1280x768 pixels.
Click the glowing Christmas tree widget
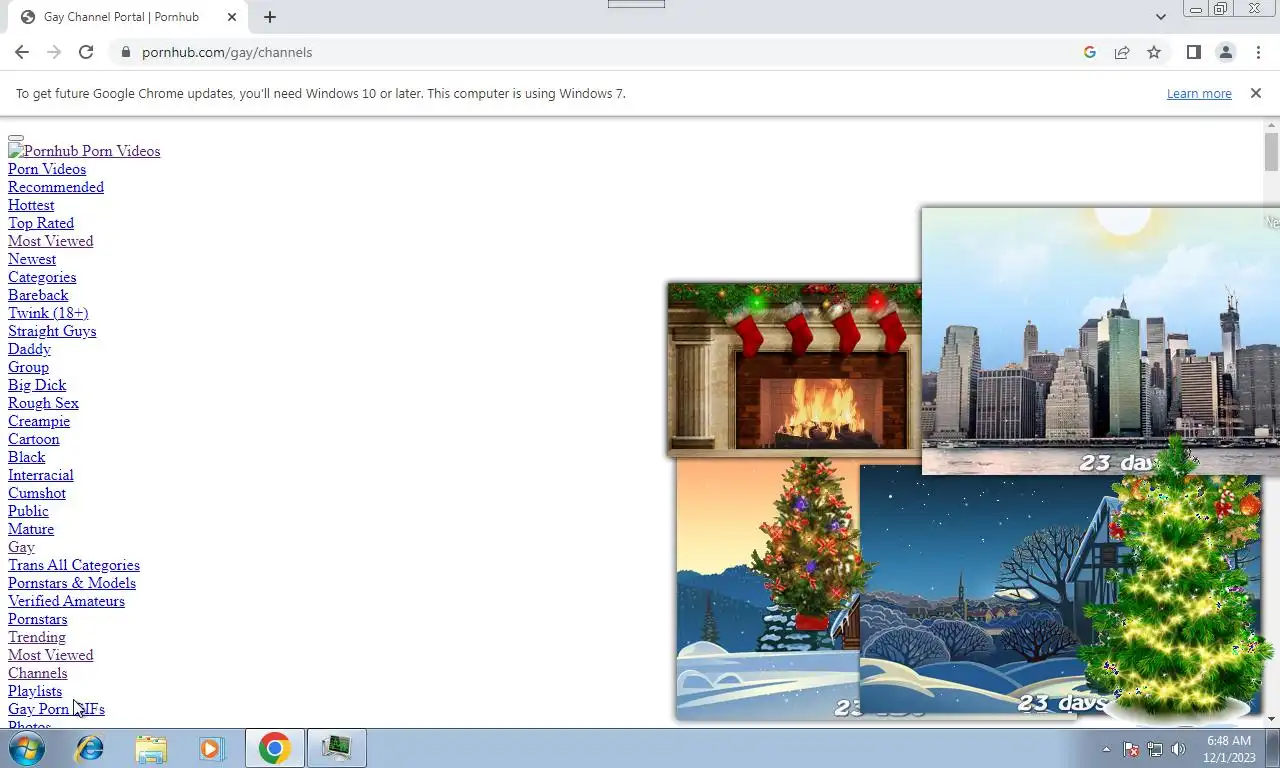1175,580
